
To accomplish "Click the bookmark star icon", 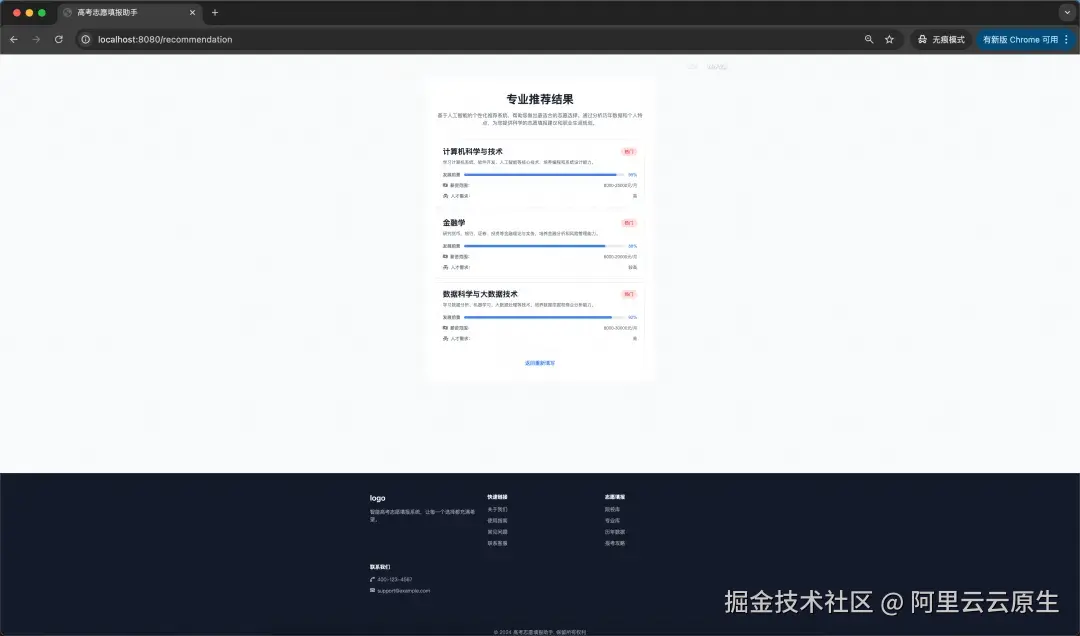I will [x=889, y=39].
